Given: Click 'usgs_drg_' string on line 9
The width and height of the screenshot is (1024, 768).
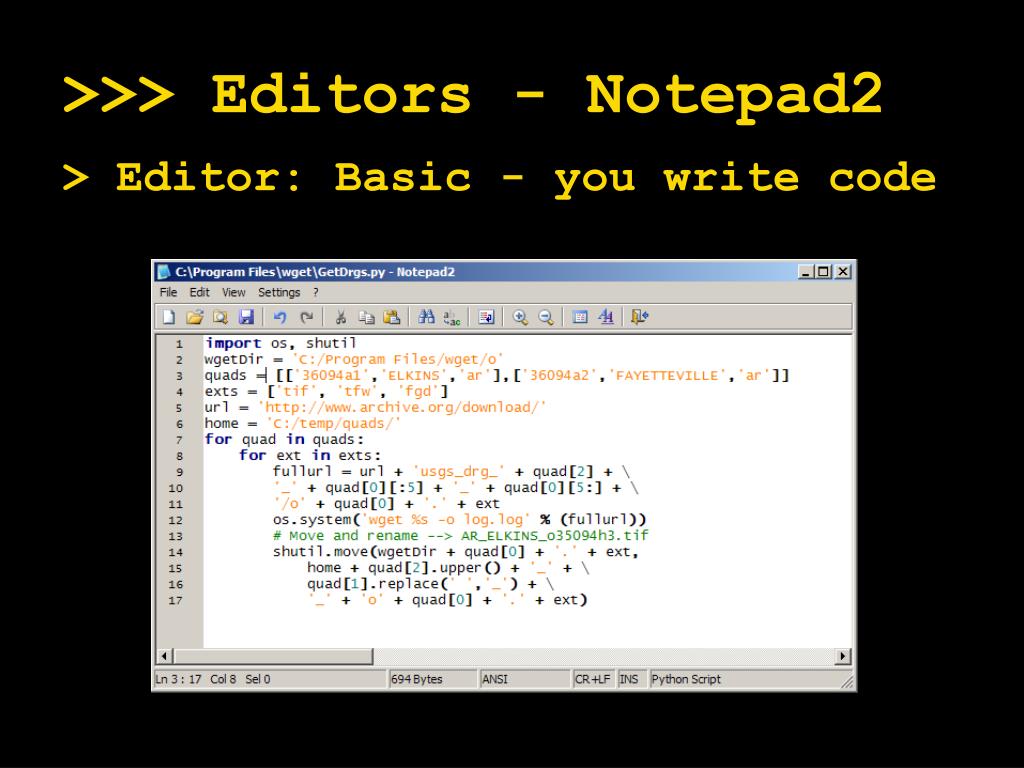Looking at the screenshot, I should point(458,472).
